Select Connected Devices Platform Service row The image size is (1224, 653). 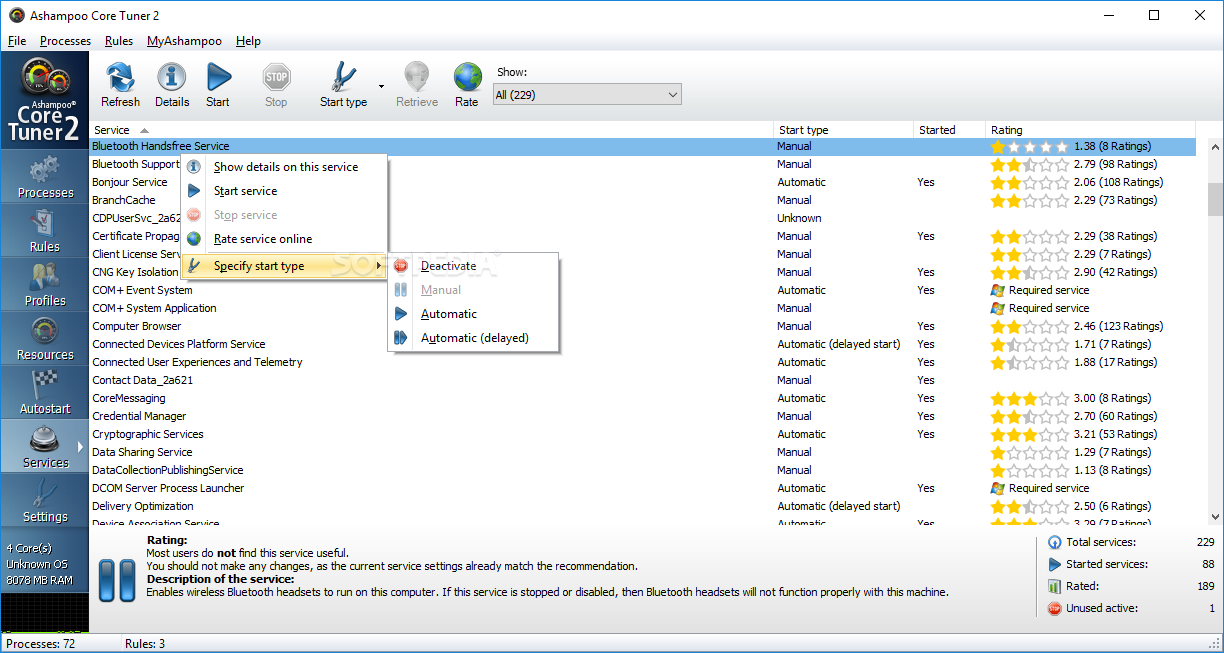[x=643, y=344]
